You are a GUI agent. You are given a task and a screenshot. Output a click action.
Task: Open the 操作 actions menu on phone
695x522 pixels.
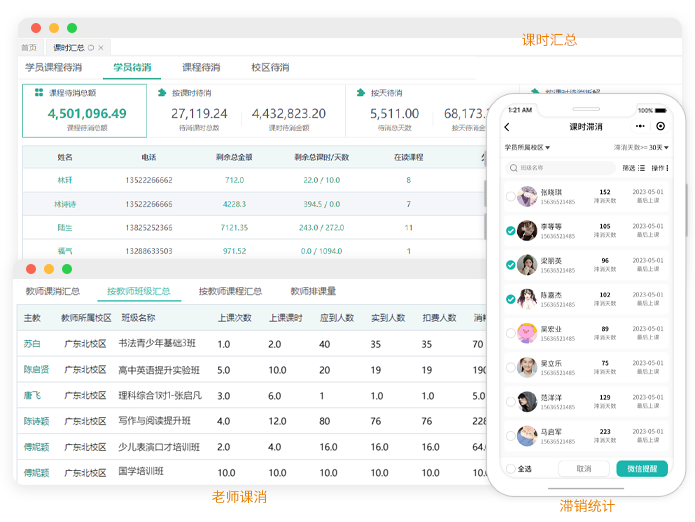coord(660,168)
